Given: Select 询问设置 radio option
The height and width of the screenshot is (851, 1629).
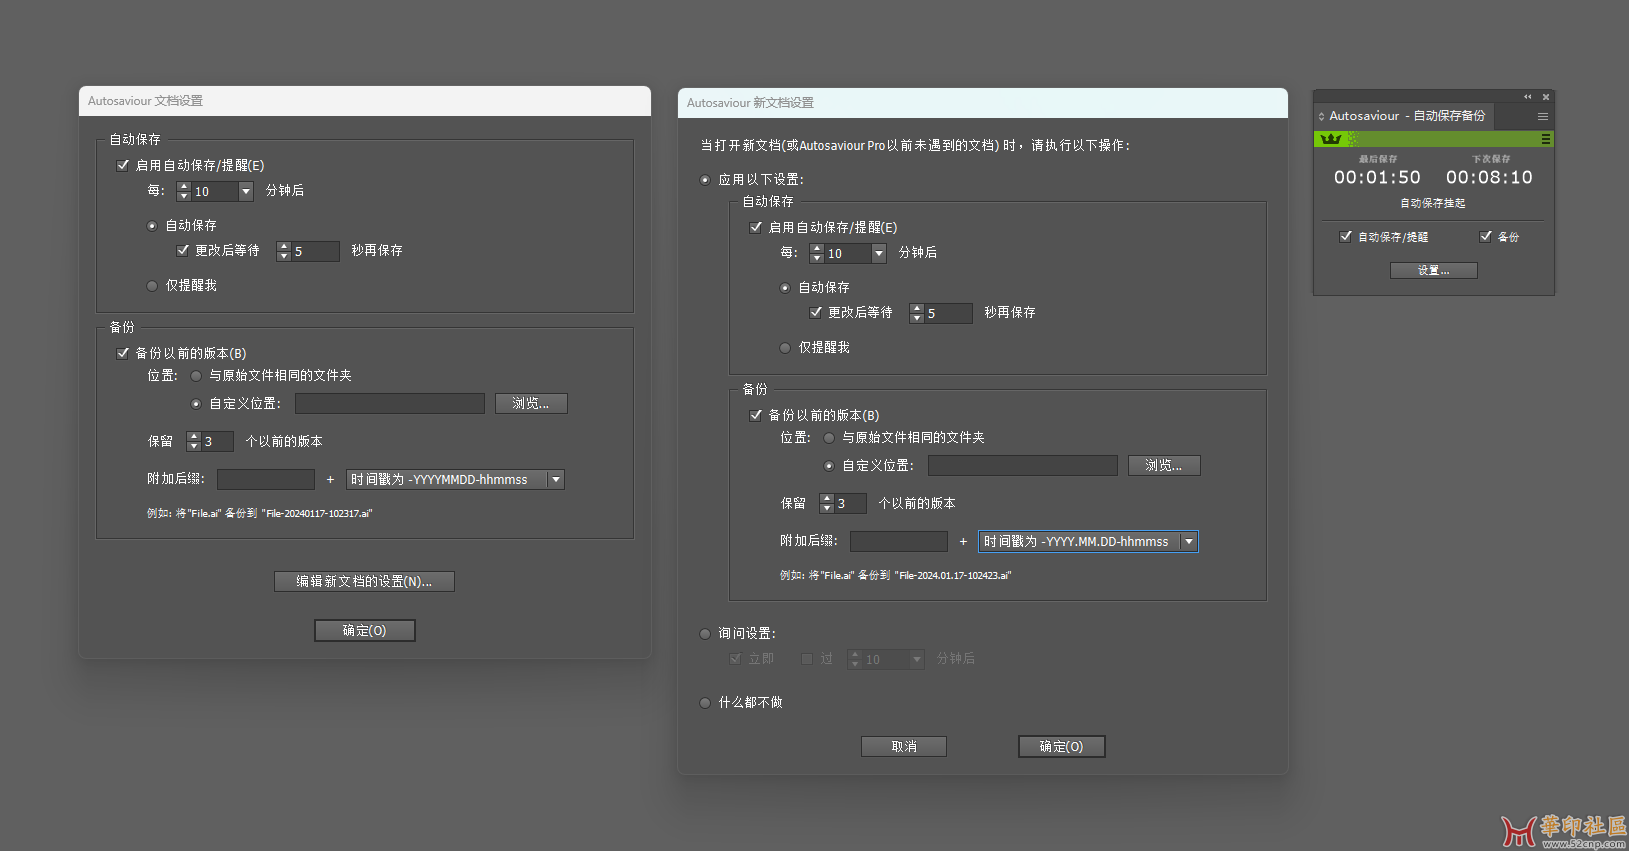Looking at the screenshot, I should 705,634.
